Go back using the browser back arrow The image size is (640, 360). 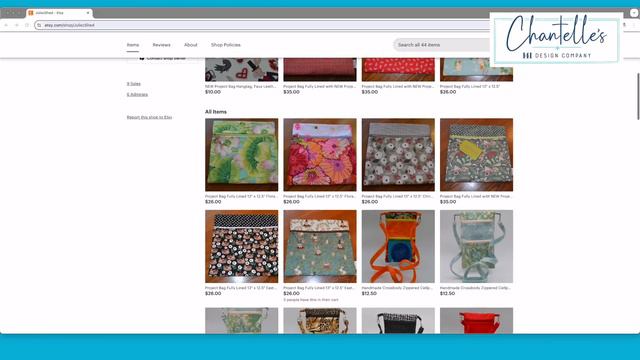pyautogui.click(x=7, y=25)
